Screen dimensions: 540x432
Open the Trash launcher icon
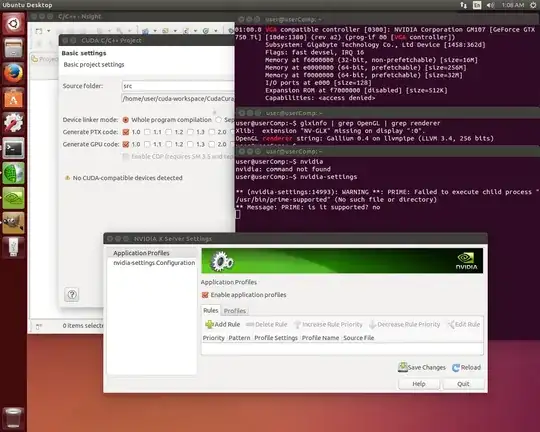click(13, 418)
